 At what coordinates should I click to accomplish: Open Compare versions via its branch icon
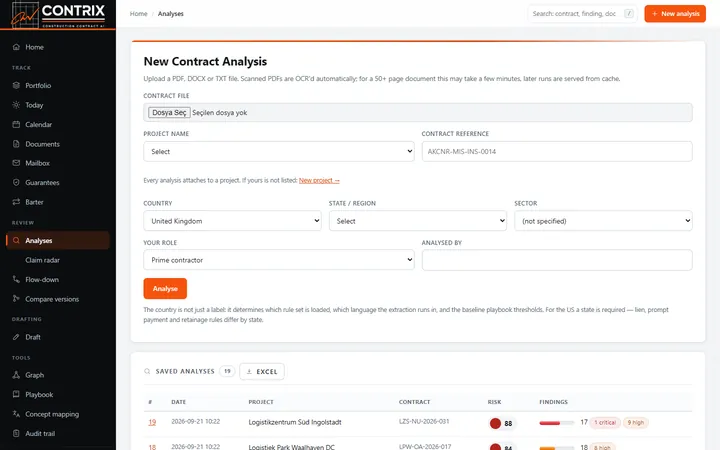(x=16, y=298)
